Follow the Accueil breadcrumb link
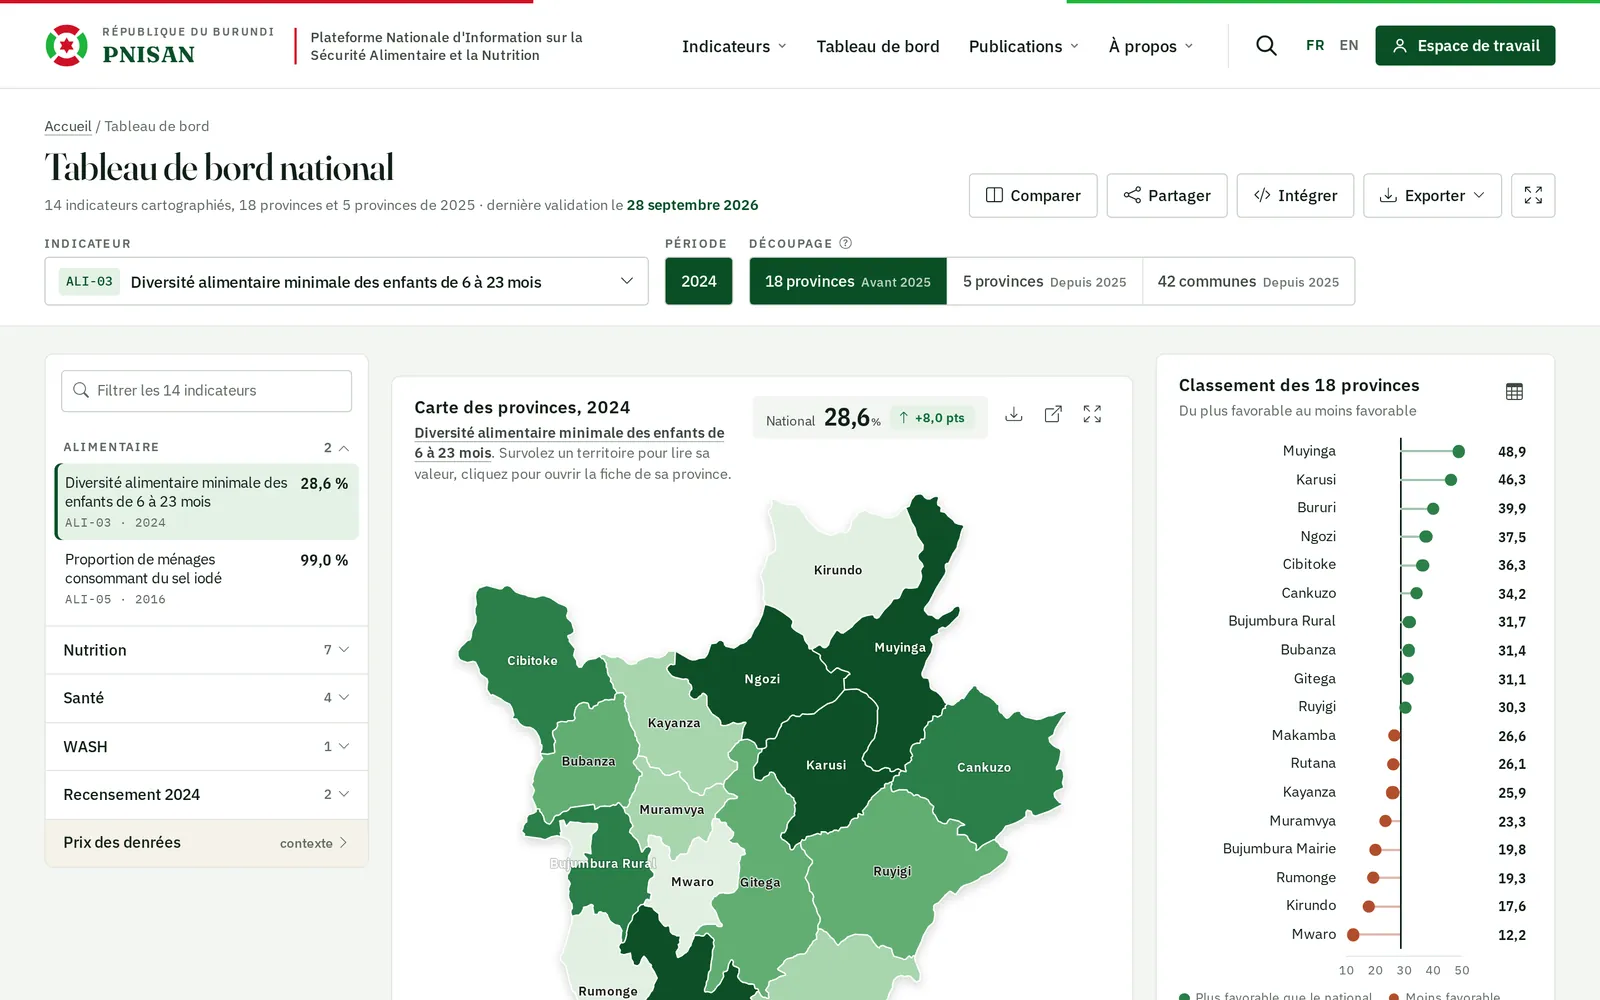This screenshot has width=1600, height=1000. [68, 126]
